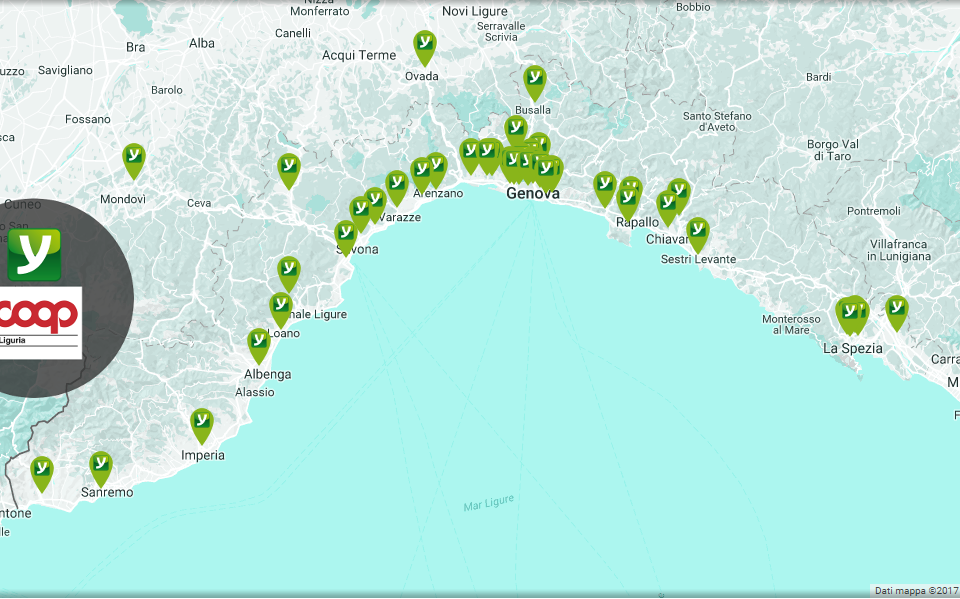Open the pin located above Albenga
960x599 pixels.
pyautogui.click(x=259, y=343)
